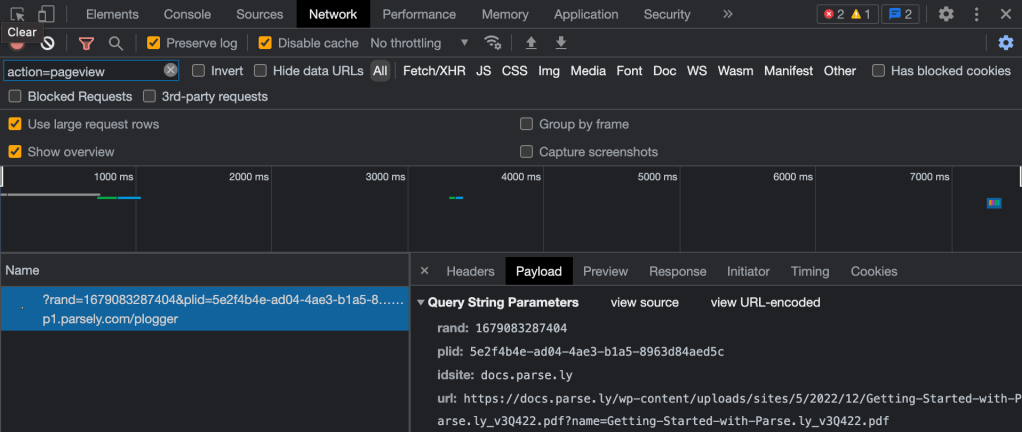Open the Cookies tab
The height and width of the screenshot is (432, 1022).
click(874, 271)
